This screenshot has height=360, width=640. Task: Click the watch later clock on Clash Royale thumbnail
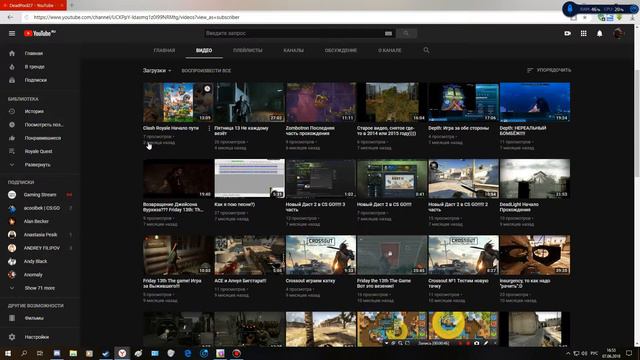click(207, 89)
